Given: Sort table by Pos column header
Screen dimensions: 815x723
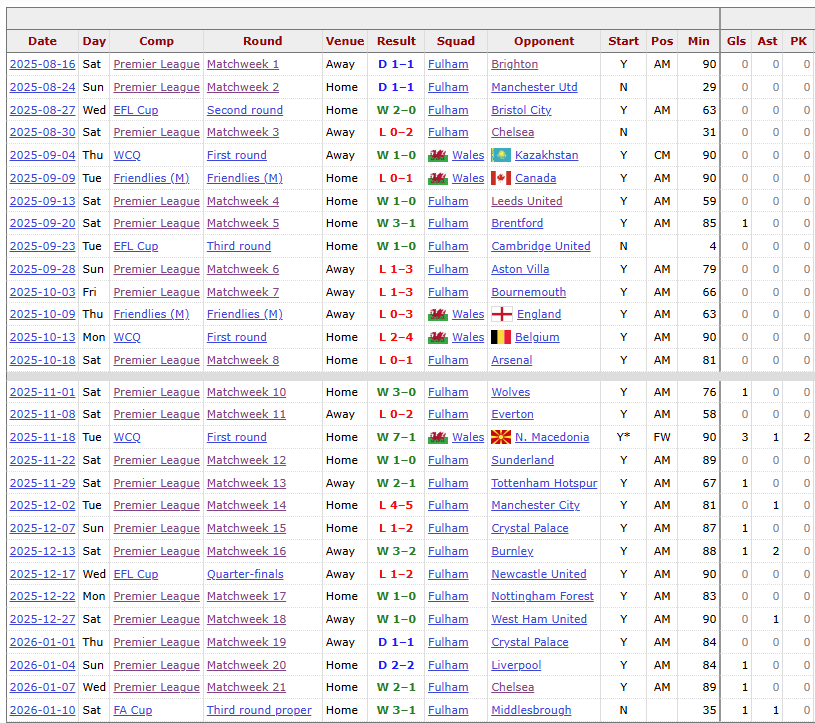Looking at the screenshot, I should (662, 41).
